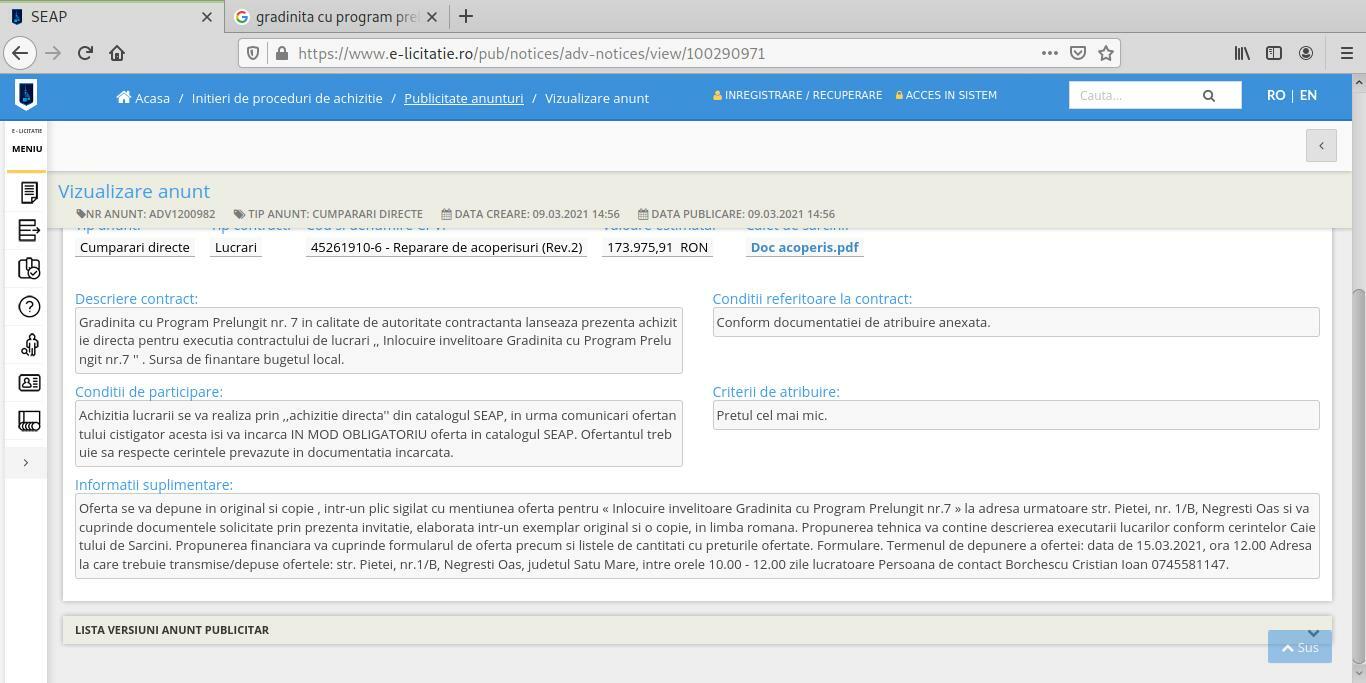Image resolution: width=1366 pixels, height=683 pixels.
Task: Reload the page with browser refresh button
Action: [x=85, y=53]
